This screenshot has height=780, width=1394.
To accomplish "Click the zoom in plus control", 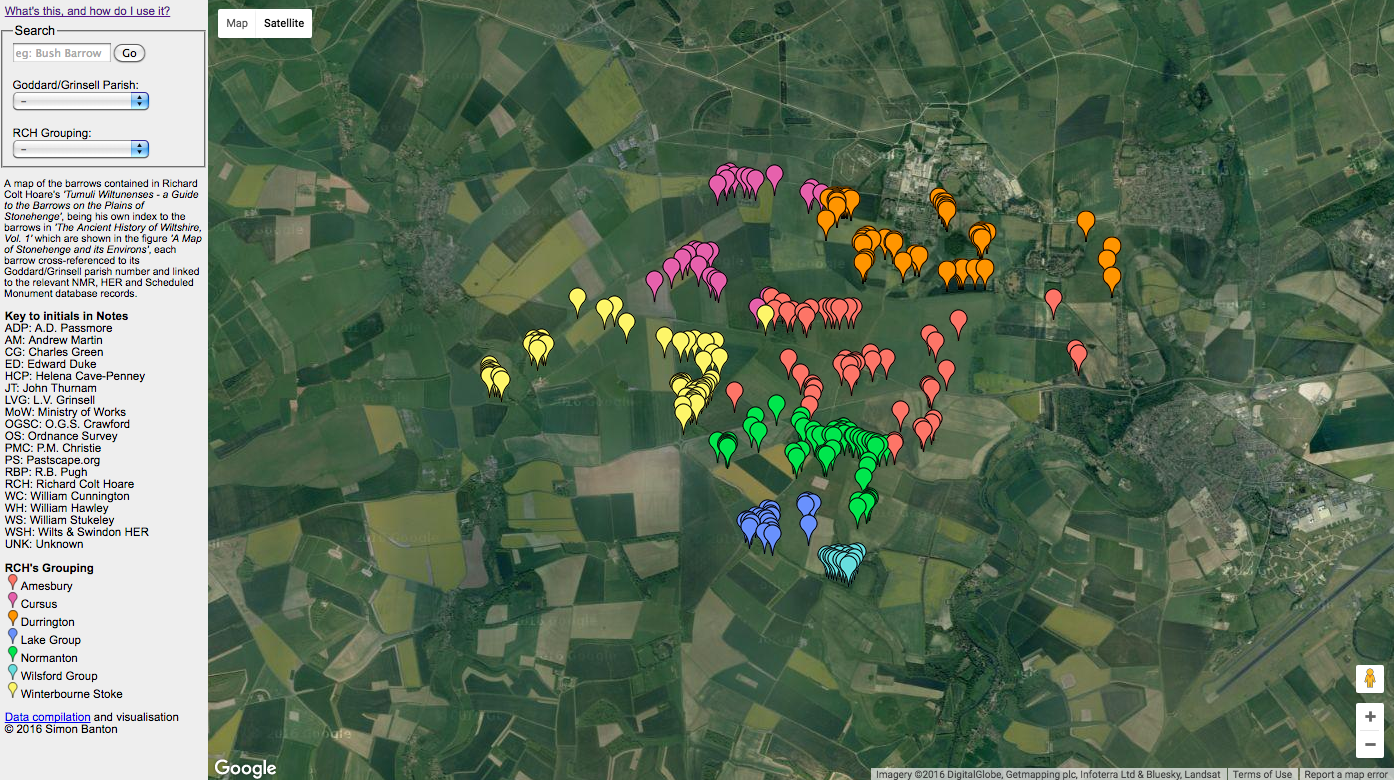I will pyautogui.click(x=1370, y=716).
